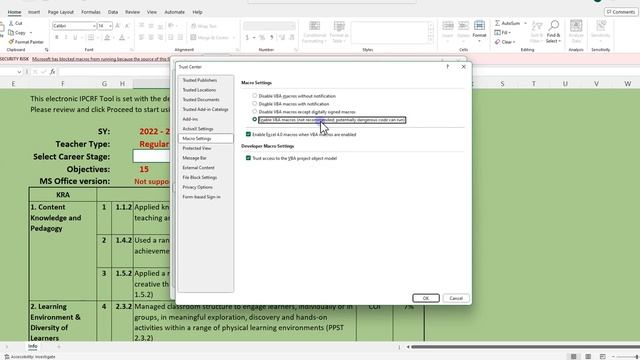
Task: Select Disable VBA macros with notification
Action: [x=255, y=104]
